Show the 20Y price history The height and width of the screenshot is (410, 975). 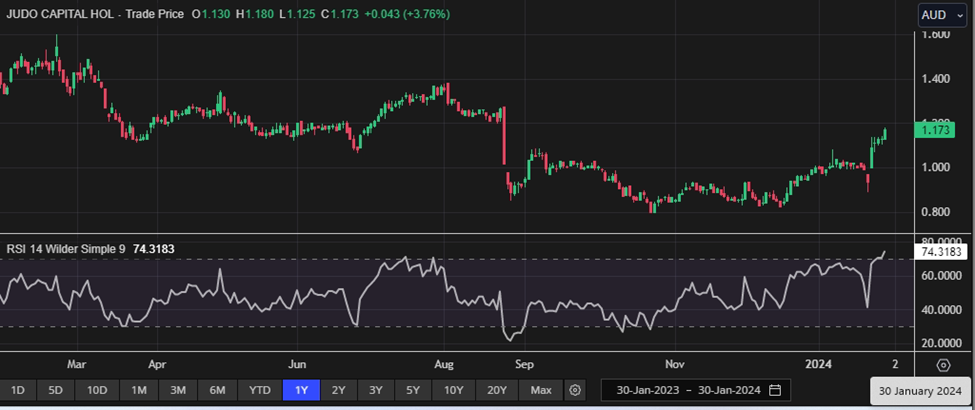point(497,390)
